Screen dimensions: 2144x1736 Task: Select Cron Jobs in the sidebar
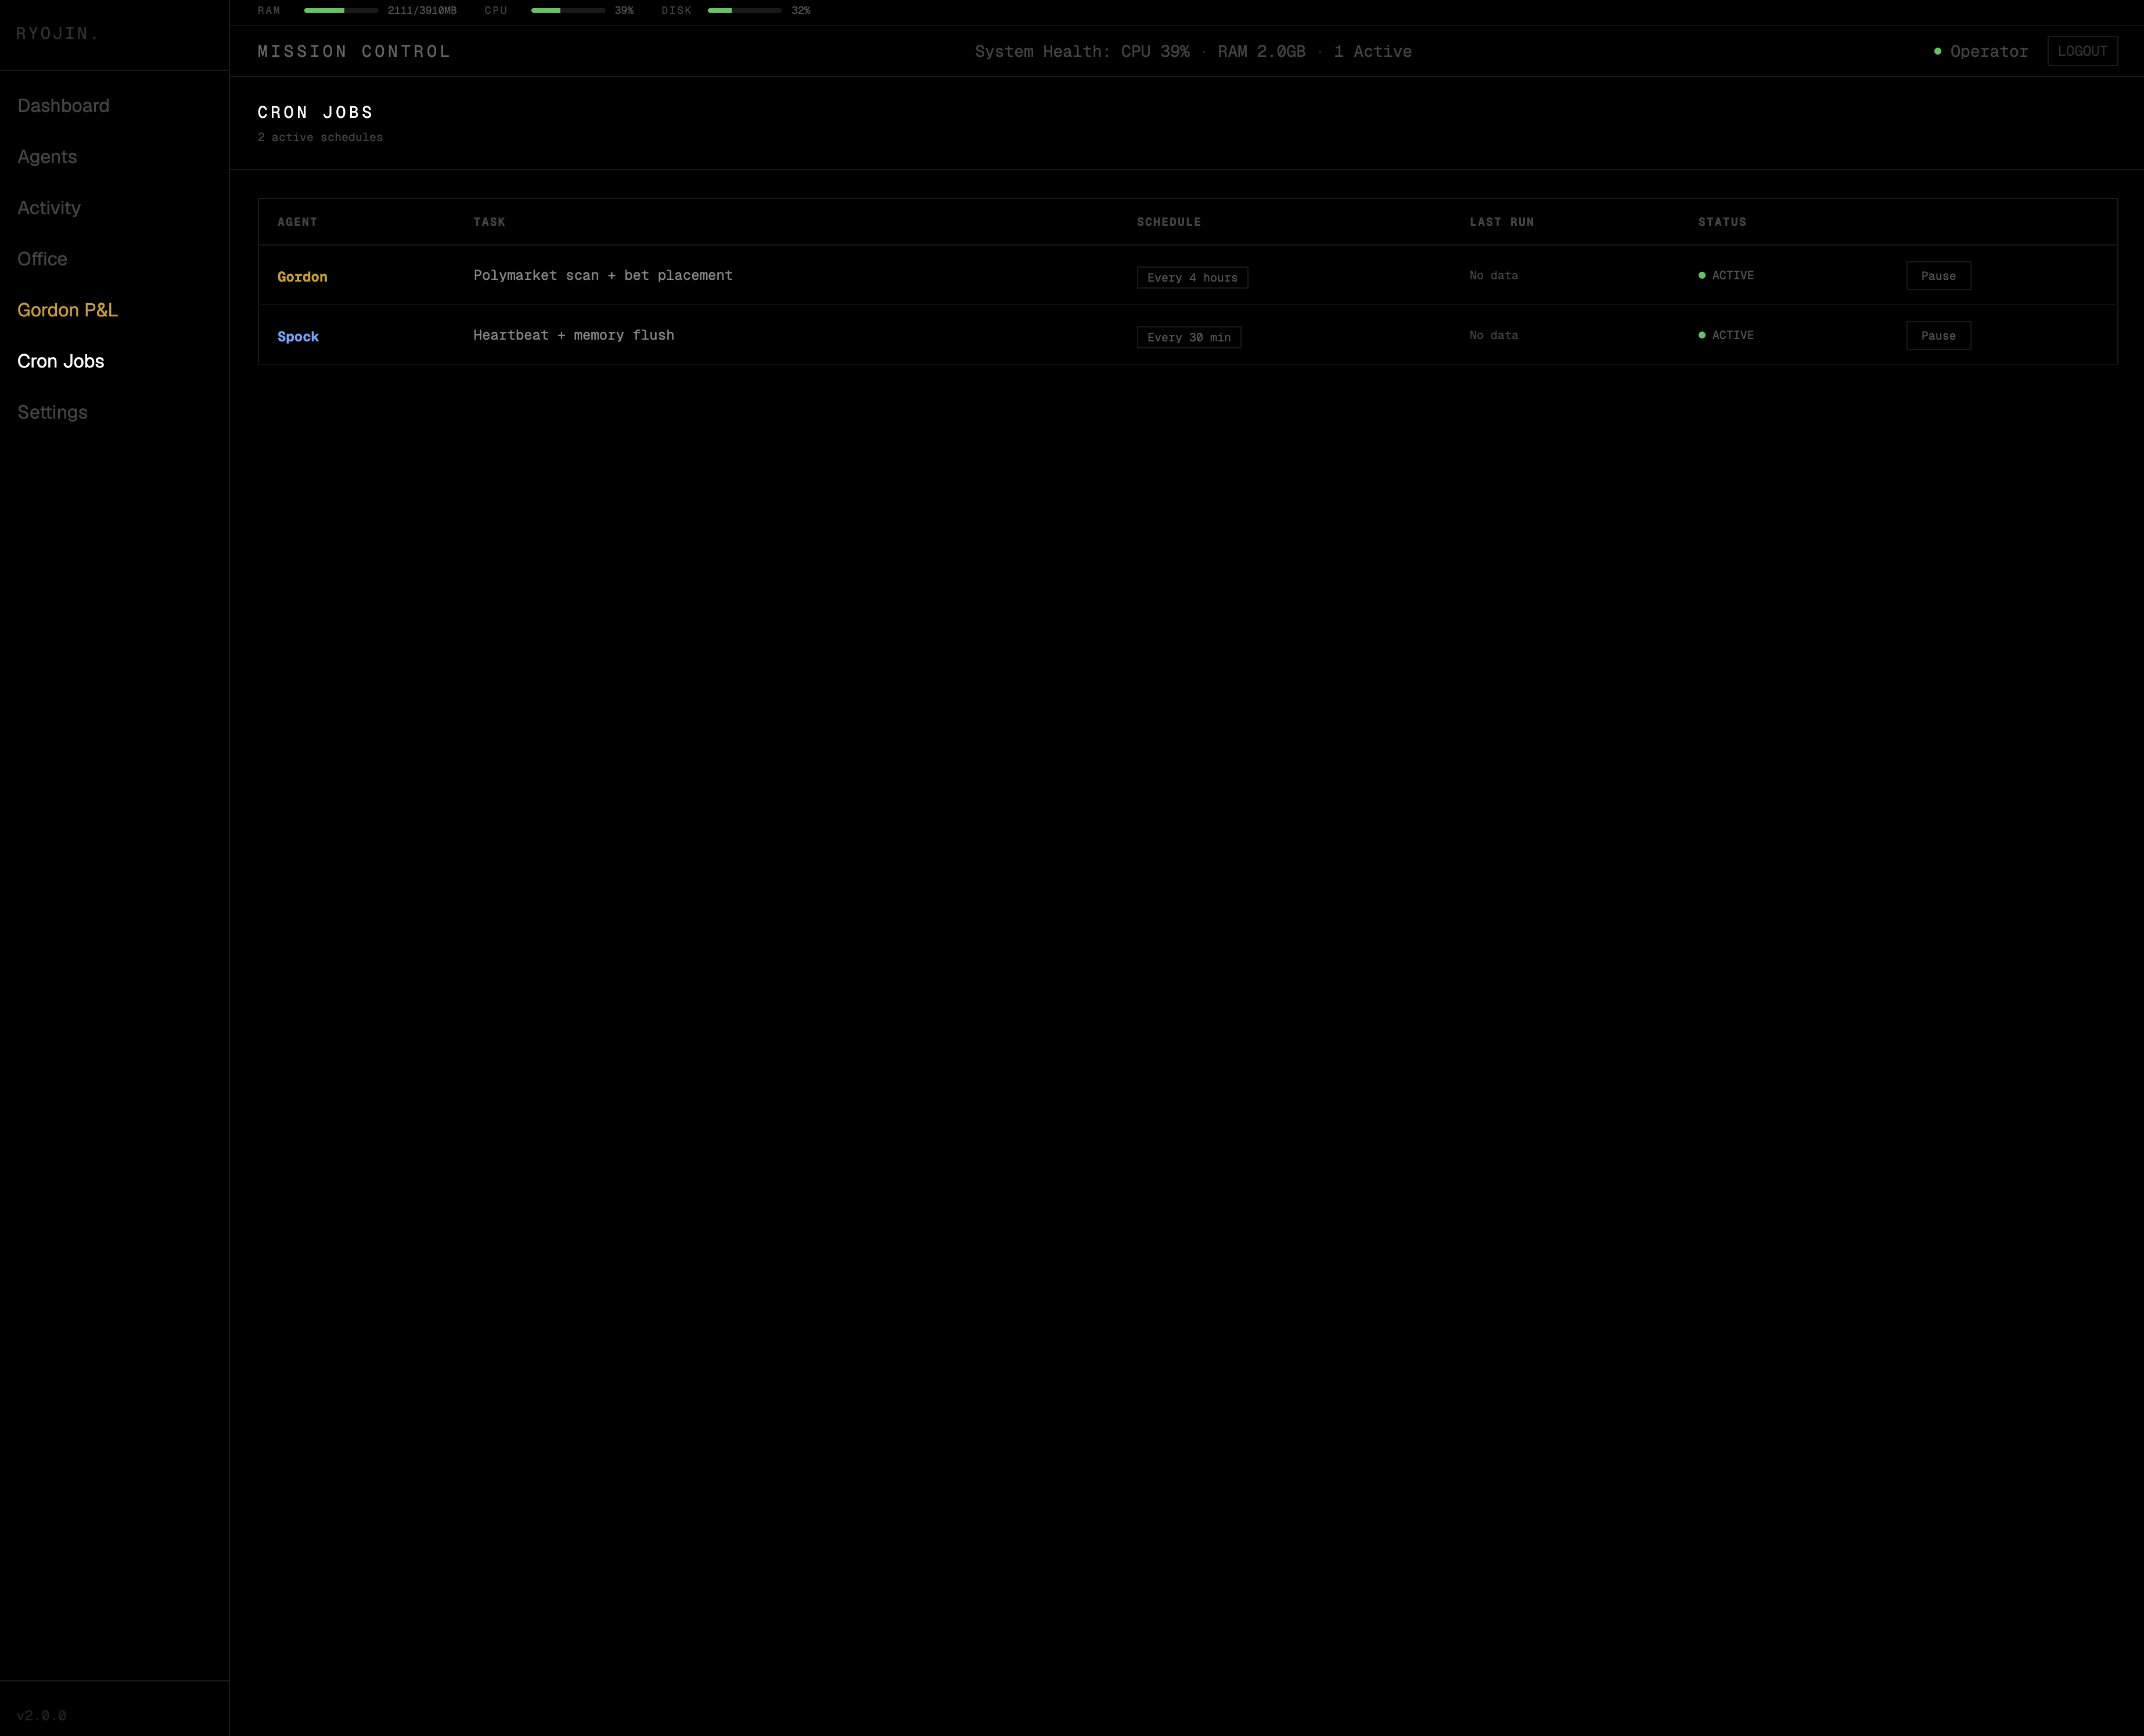point(60,361)
